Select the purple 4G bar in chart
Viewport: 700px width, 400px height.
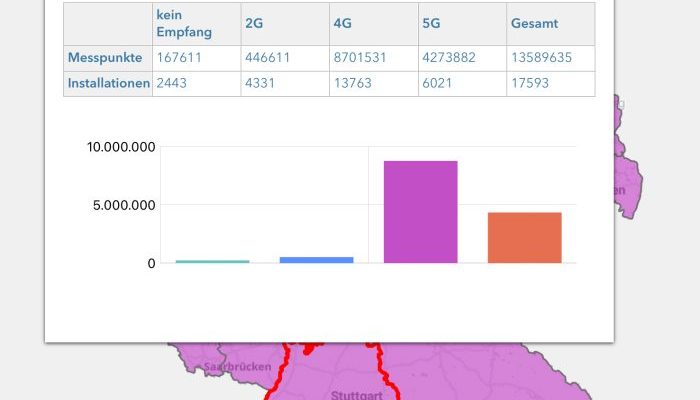(420, 212)
